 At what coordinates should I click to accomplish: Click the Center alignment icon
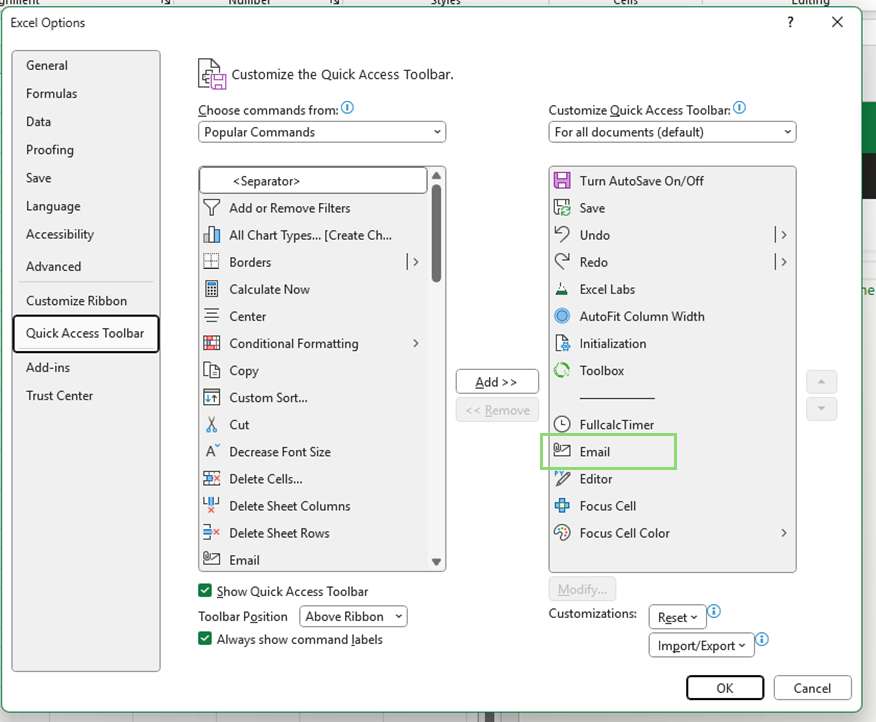click(x=211, y=316)
